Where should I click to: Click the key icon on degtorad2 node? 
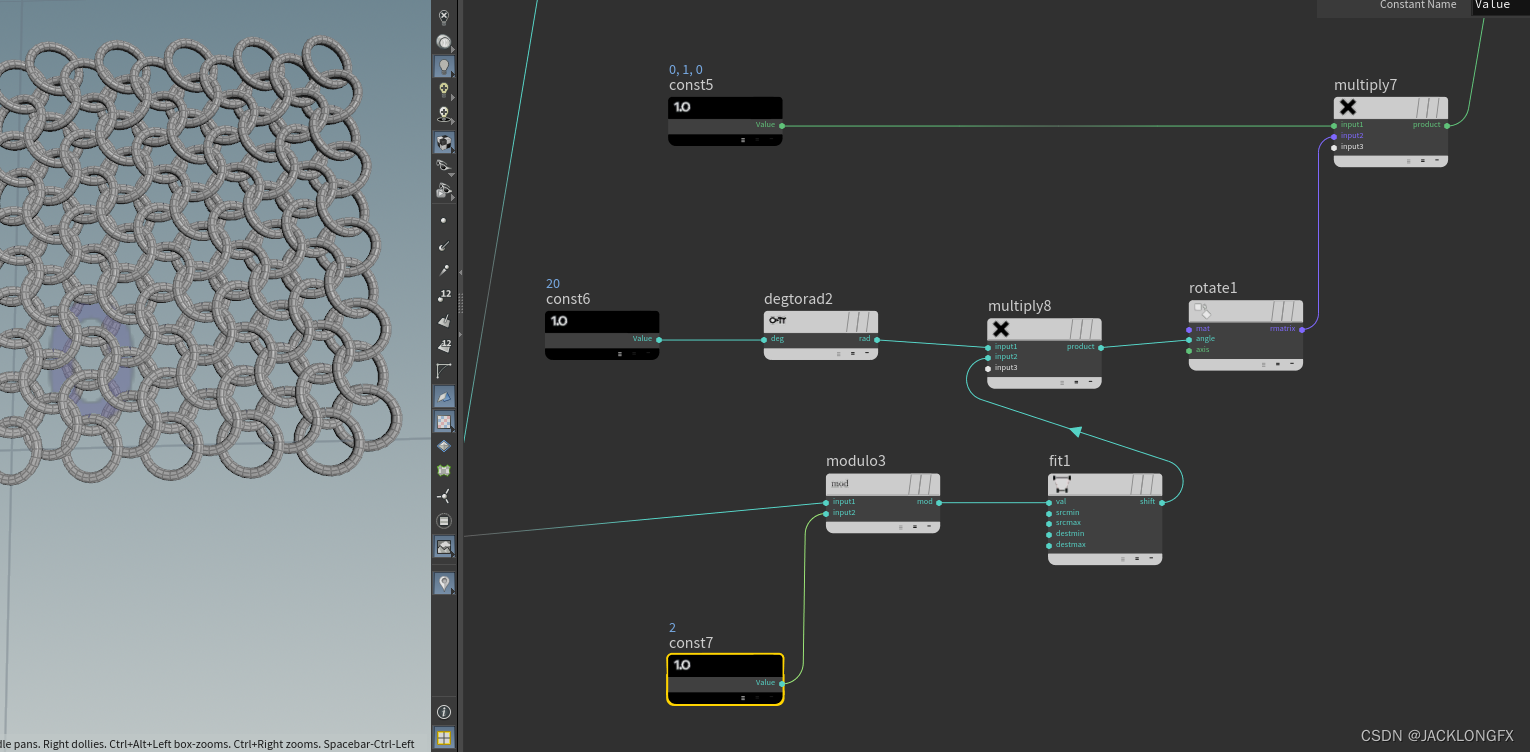tap(778, 321)
